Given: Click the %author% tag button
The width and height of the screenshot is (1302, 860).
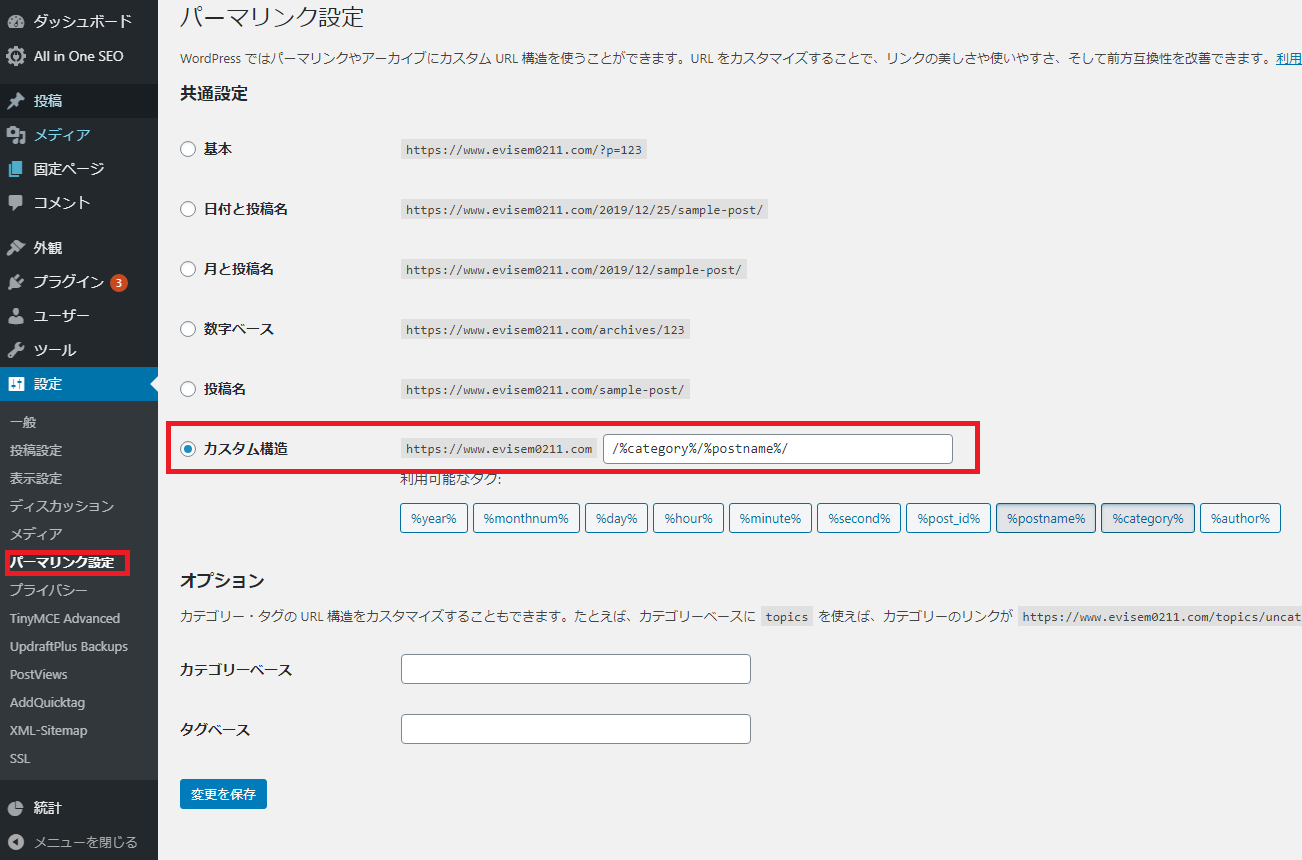Looking at the screenshot, I should click(1239, 518).
